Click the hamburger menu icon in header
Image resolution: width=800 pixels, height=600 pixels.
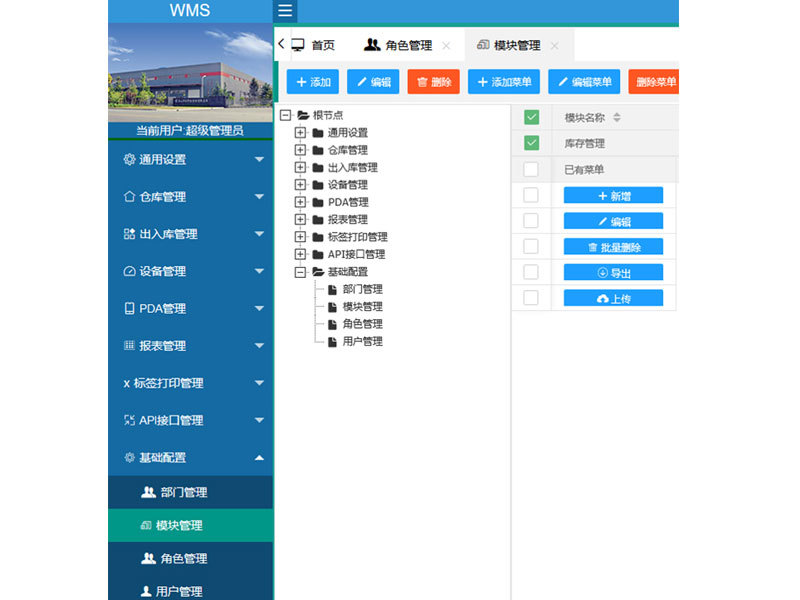[285, 11]
